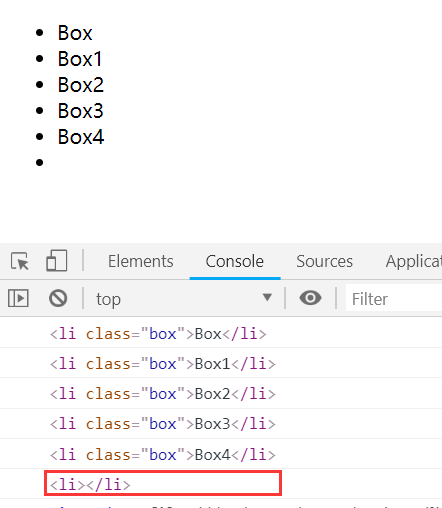Click the Box1 list item on page
The height and width of the screenshot is (508, 442).
coord(80,59)
